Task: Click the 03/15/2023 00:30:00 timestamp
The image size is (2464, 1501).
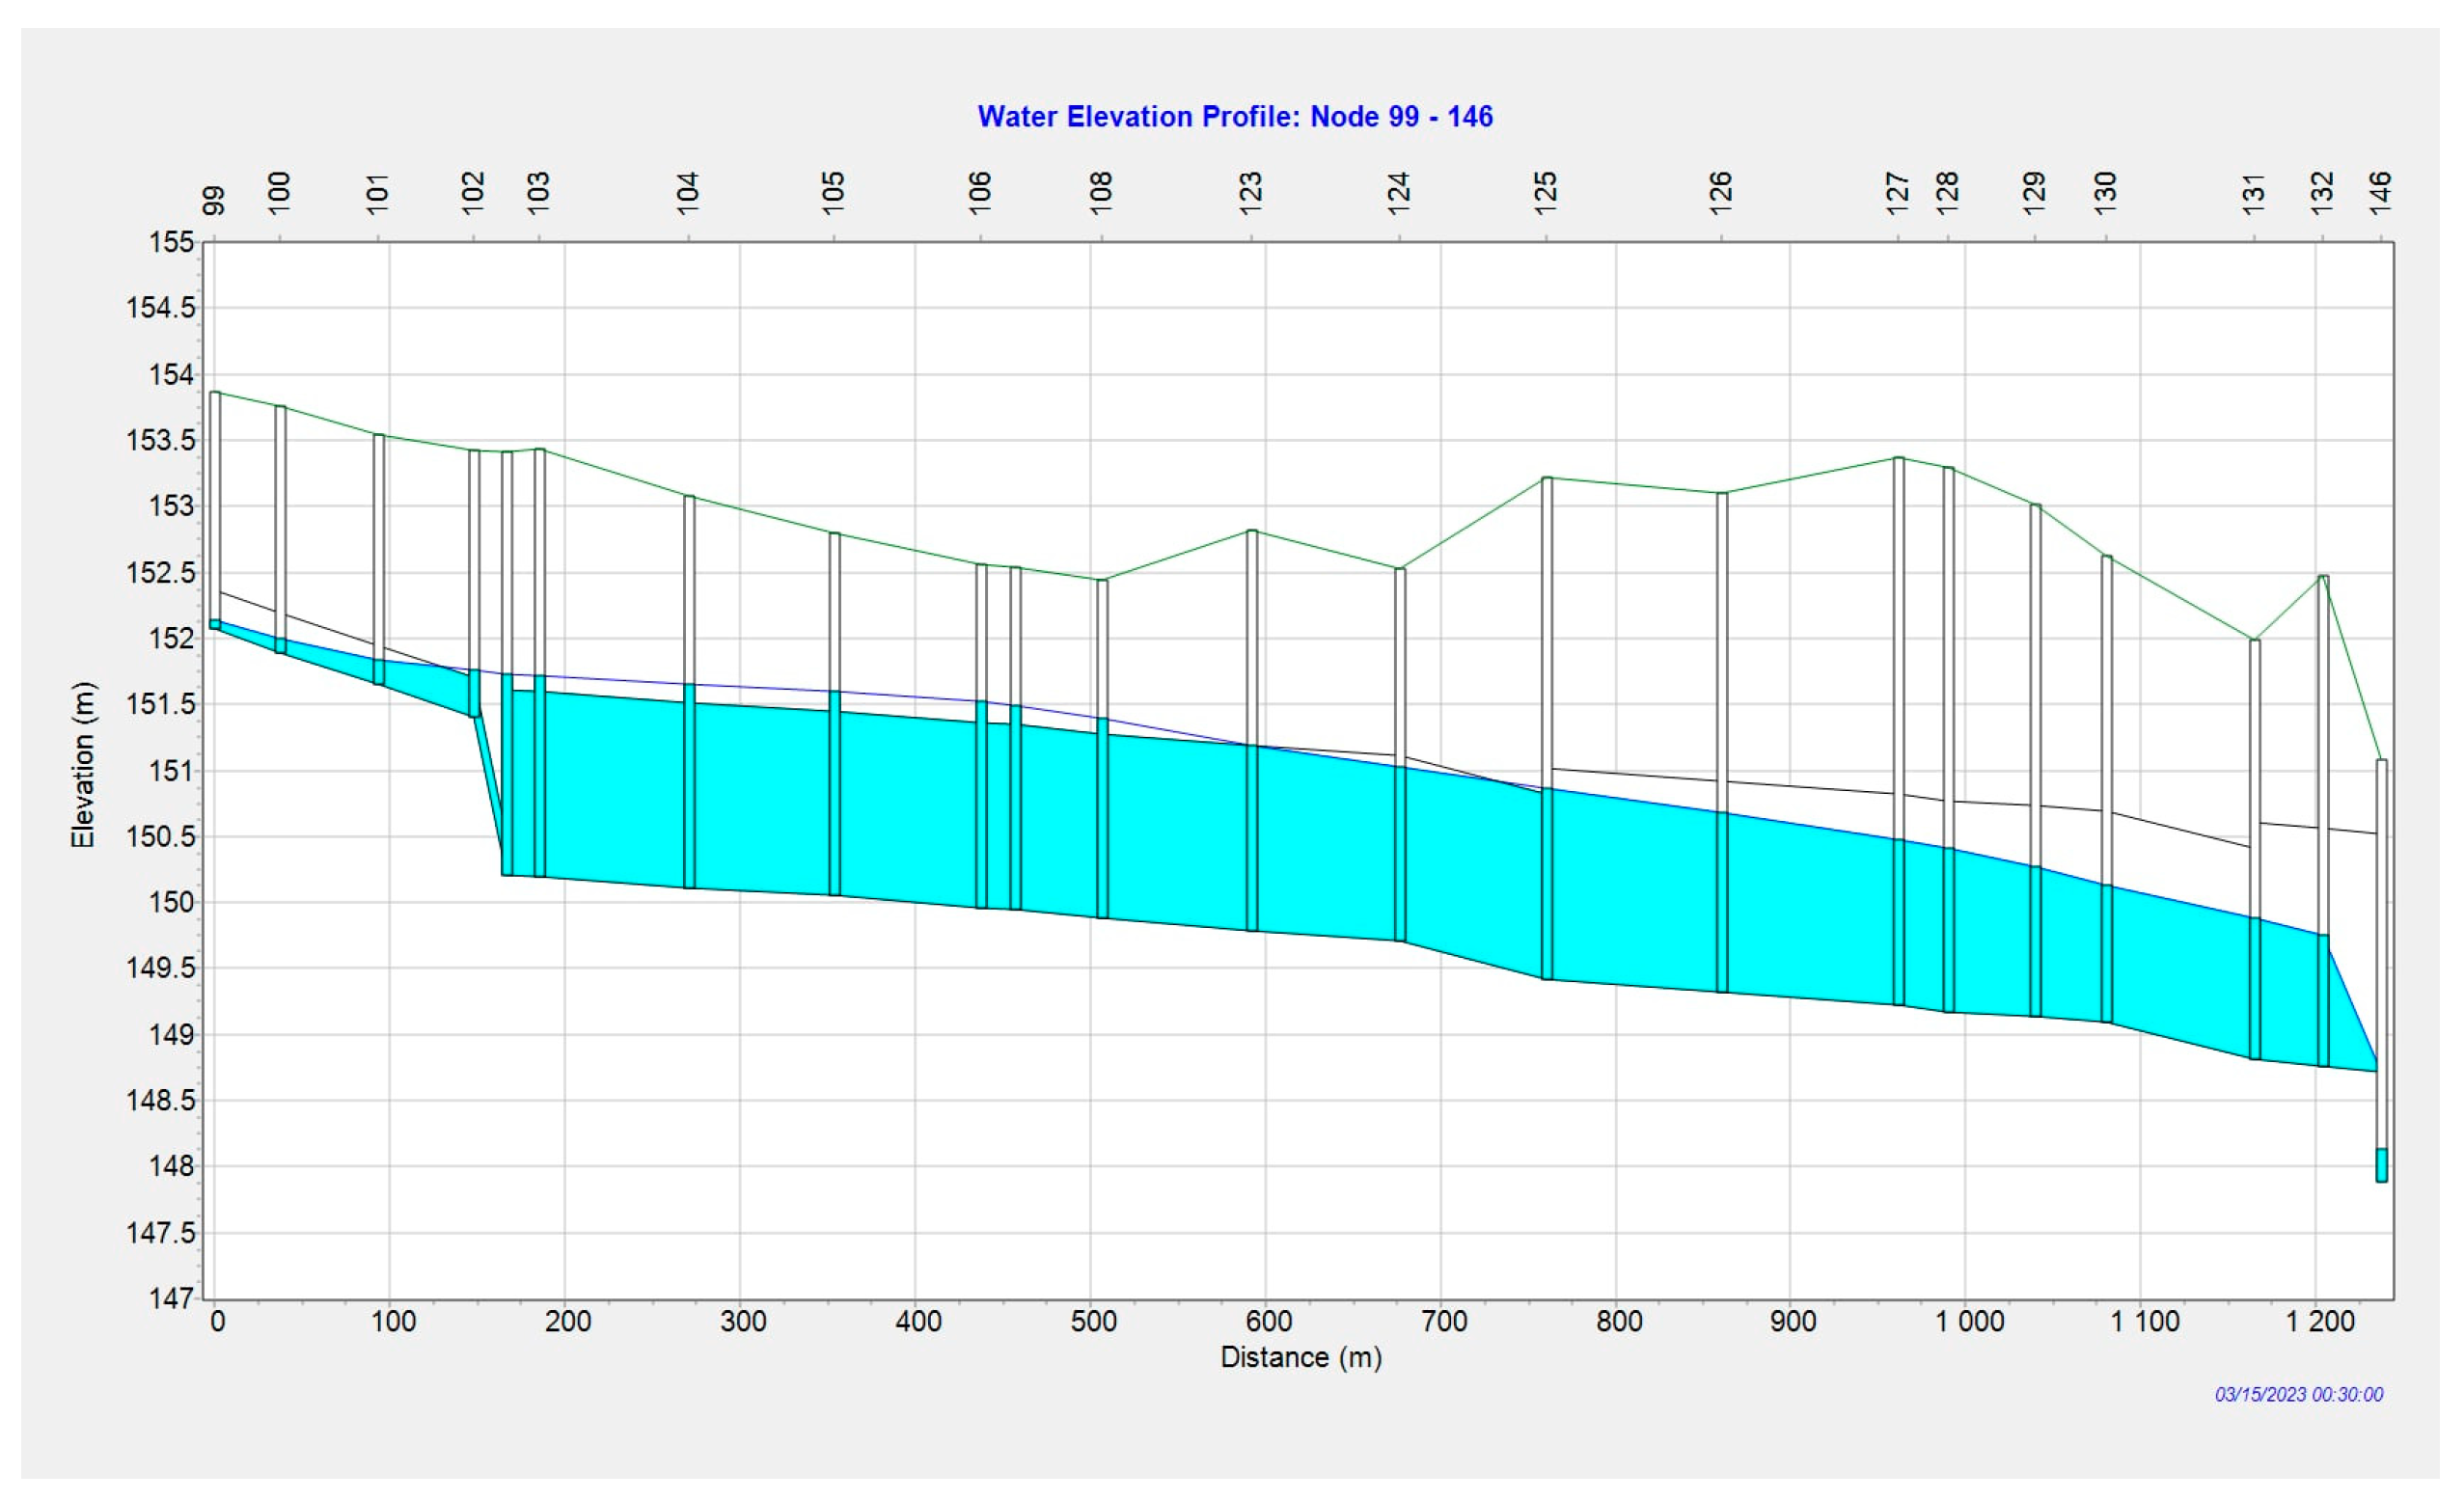Action: coord(2298,1395)
